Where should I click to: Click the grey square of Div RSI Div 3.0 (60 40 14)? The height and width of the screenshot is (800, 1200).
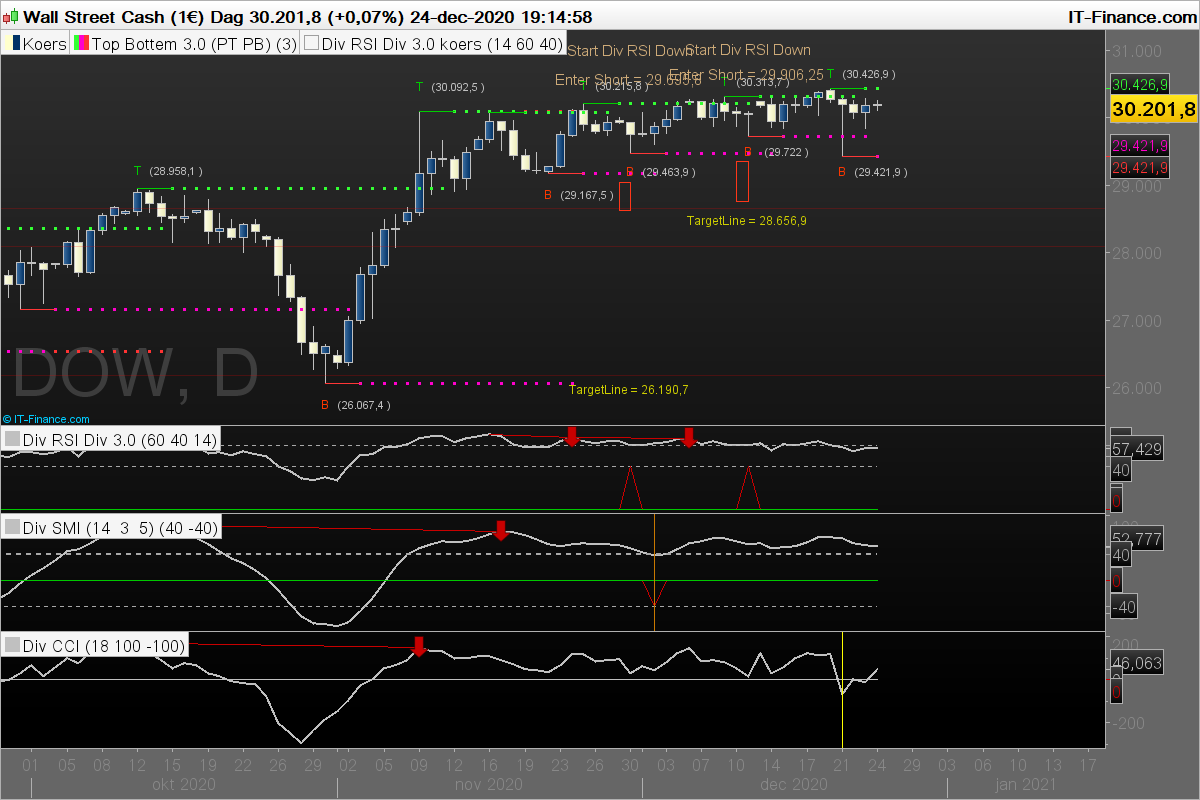click(12, 439)
